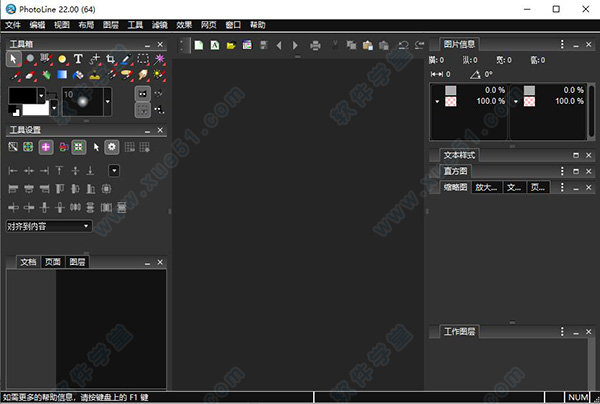Open the 滤镜 menu

tap(160, 25)
